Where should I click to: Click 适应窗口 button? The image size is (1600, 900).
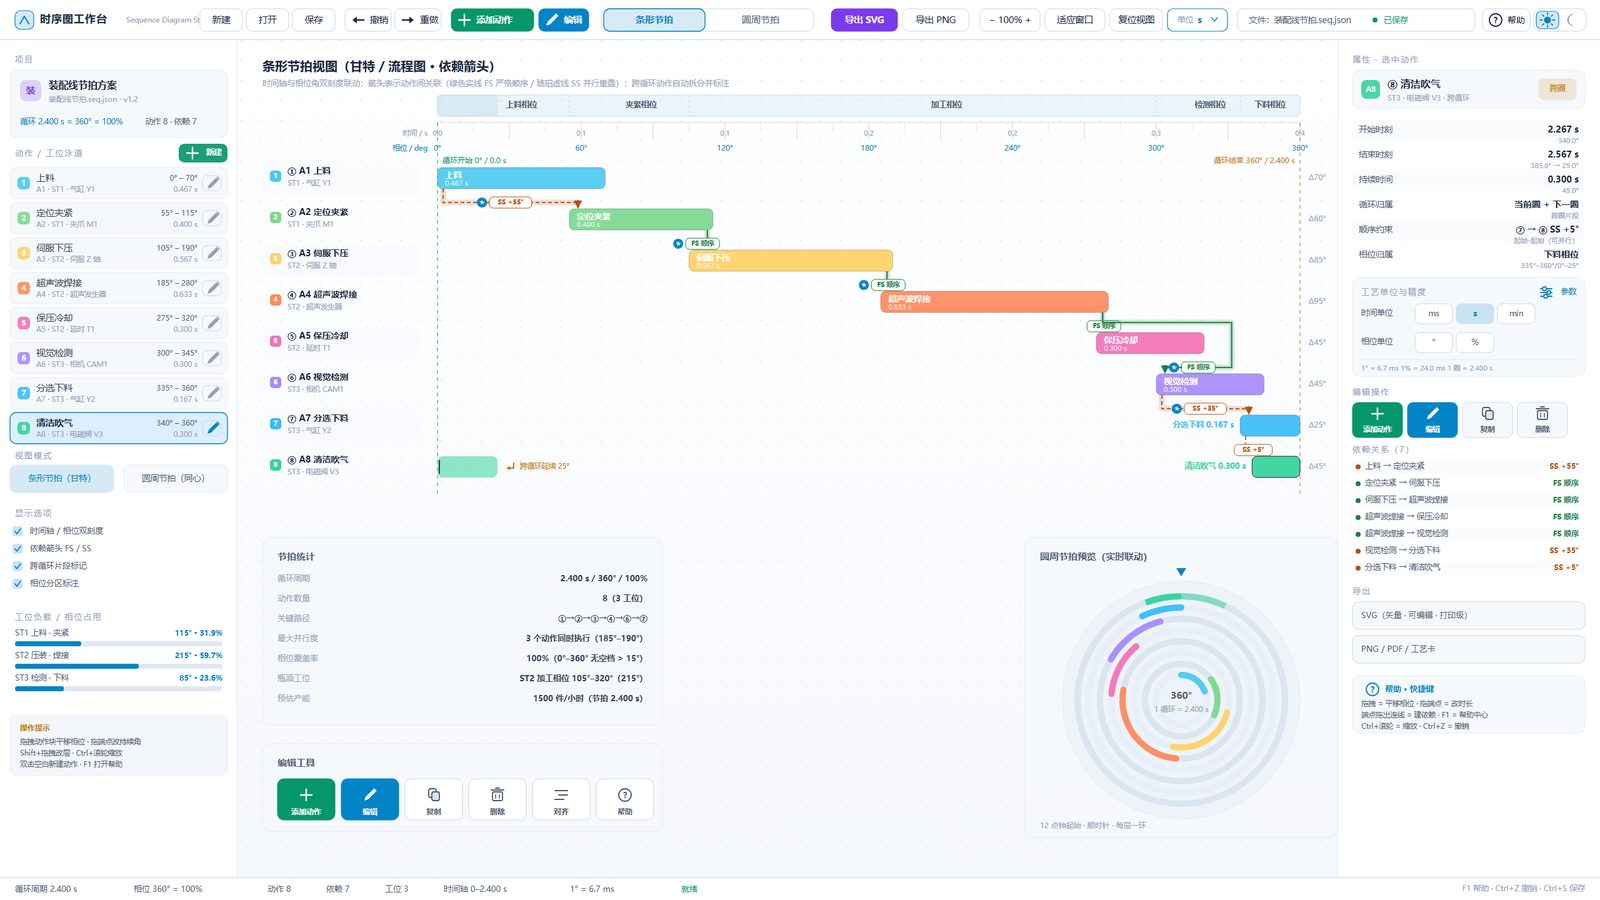click(x=1075, y=20)
